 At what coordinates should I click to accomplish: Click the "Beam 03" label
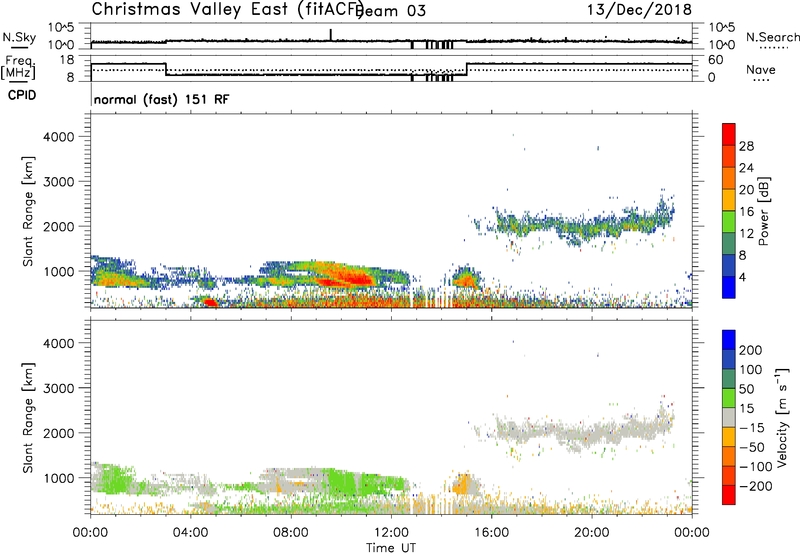point(392,11)
